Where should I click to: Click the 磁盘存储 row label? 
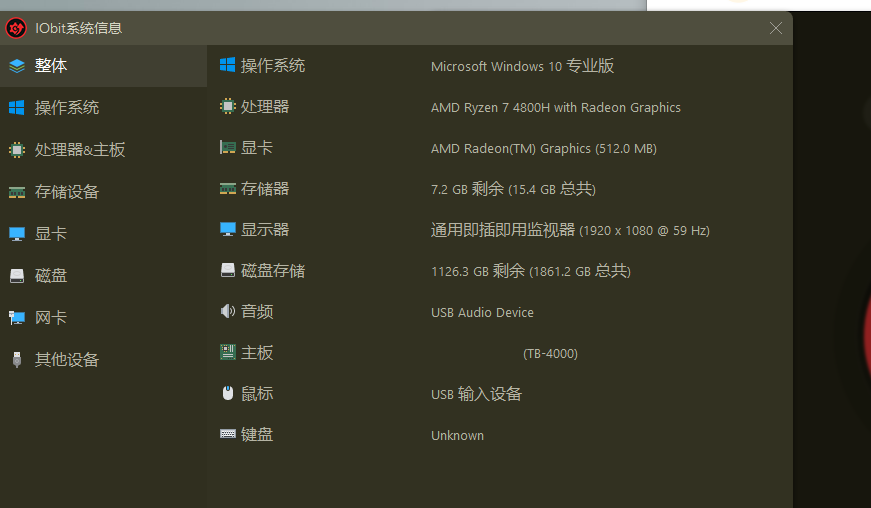point(273,271)
